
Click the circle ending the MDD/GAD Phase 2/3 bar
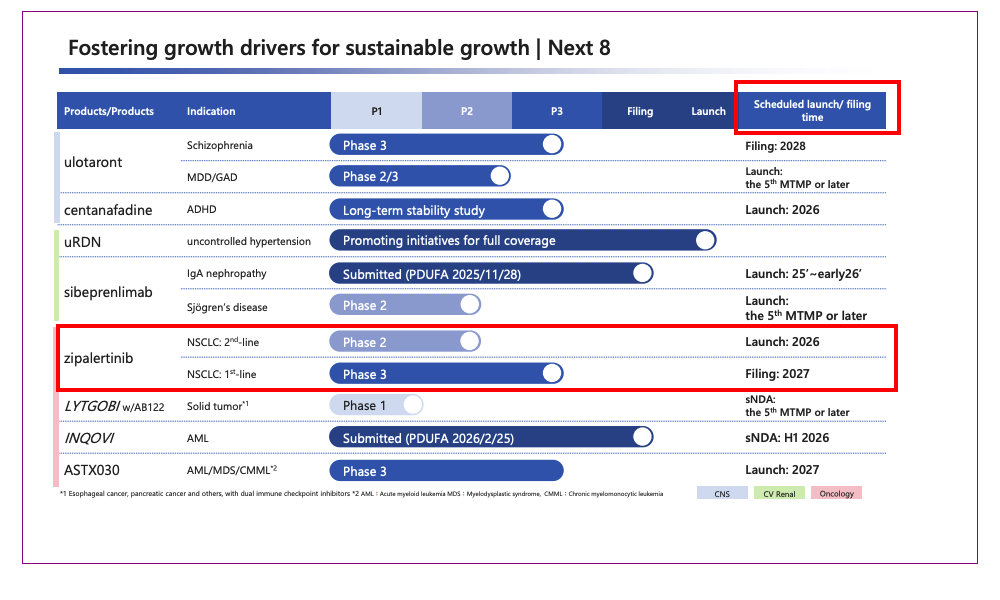[500, 176]
